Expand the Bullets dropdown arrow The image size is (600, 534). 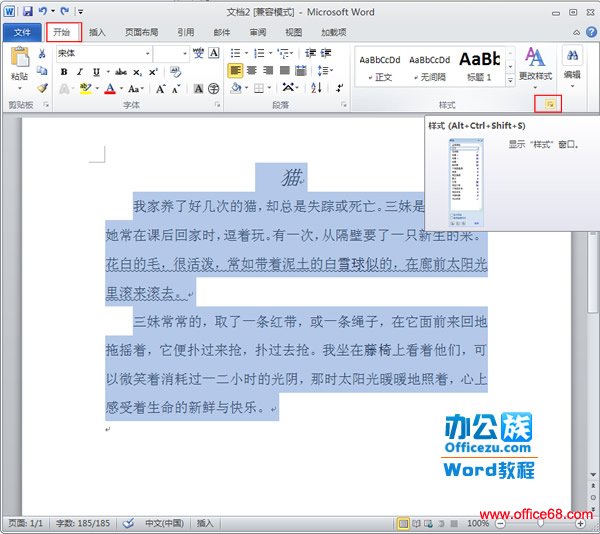pyautogui.click(x=246, y=53)
